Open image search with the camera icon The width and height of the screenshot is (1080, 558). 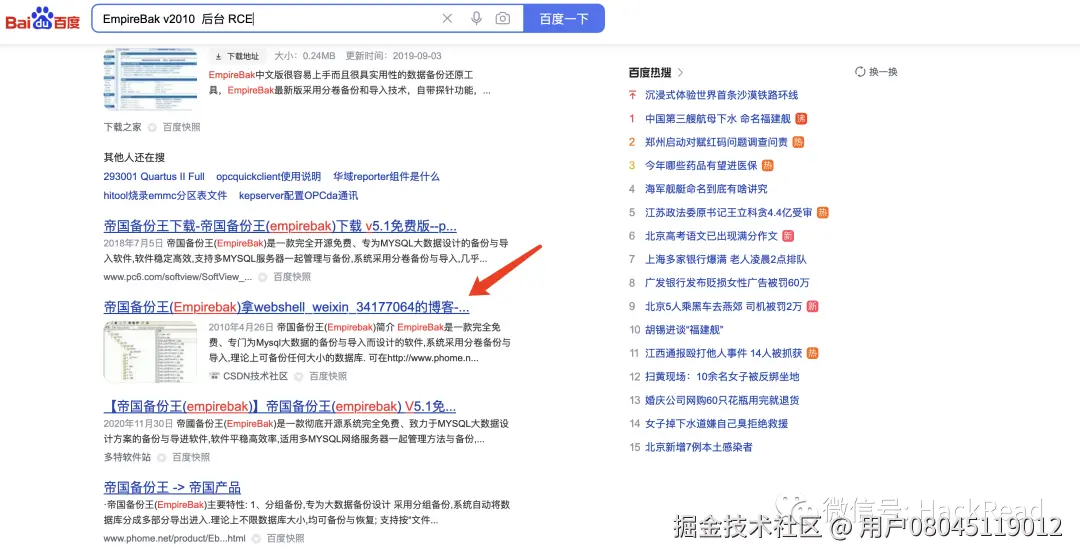pos(503,19)
